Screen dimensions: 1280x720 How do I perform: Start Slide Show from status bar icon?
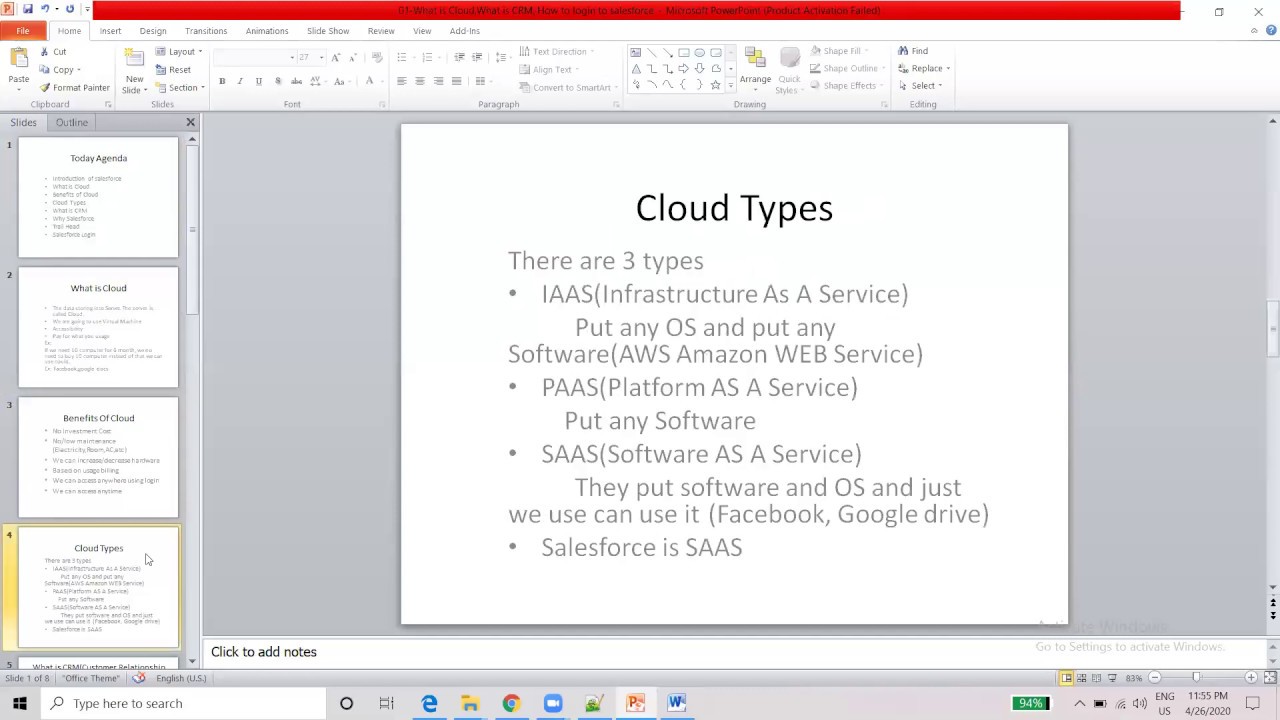pos(1112,678)
